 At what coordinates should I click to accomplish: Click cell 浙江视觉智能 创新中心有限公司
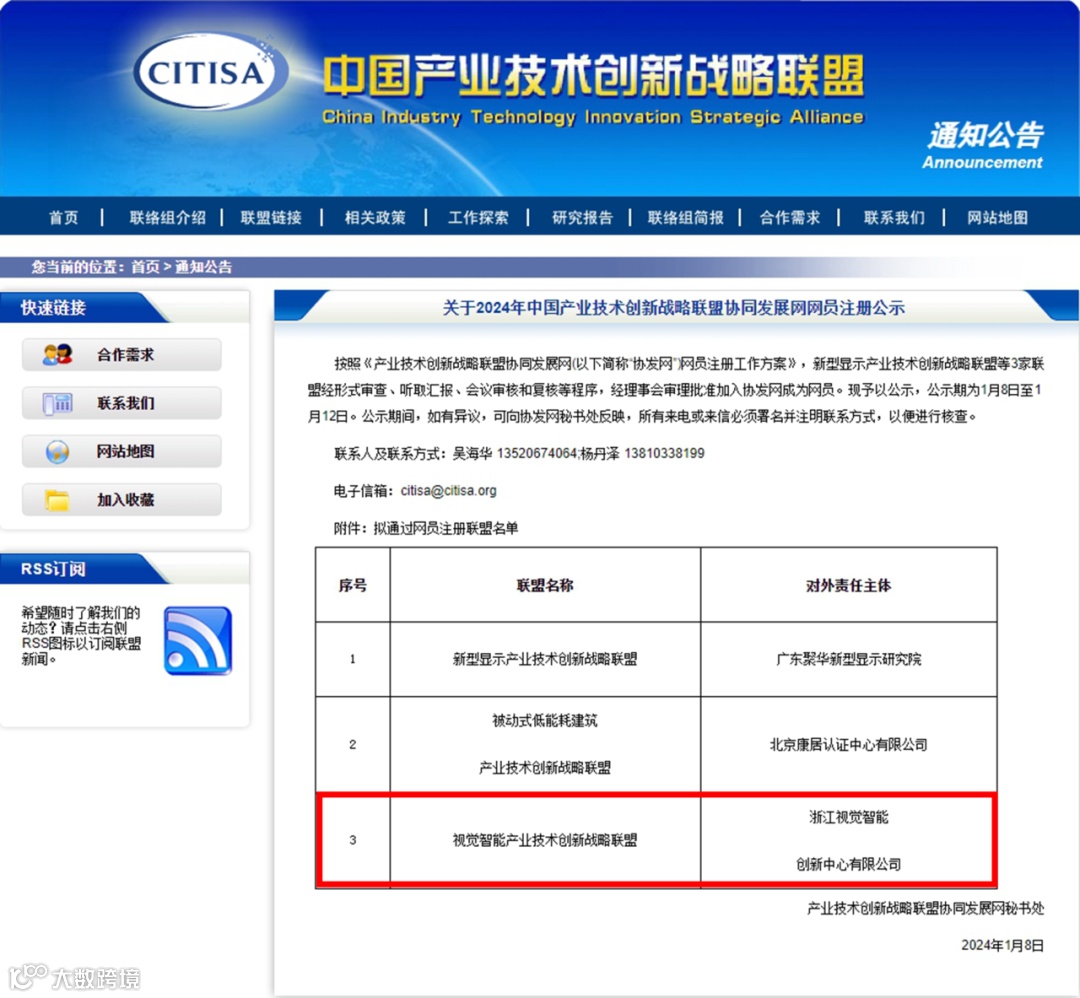pyautogui.click(x=849, y=840)
